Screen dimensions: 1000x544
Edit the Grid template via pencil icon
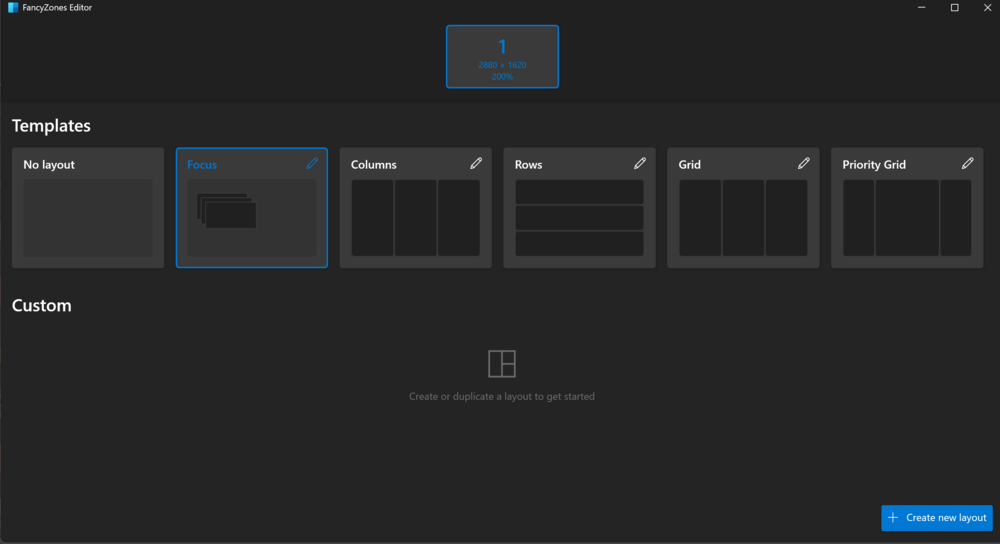tap(804, 163)
